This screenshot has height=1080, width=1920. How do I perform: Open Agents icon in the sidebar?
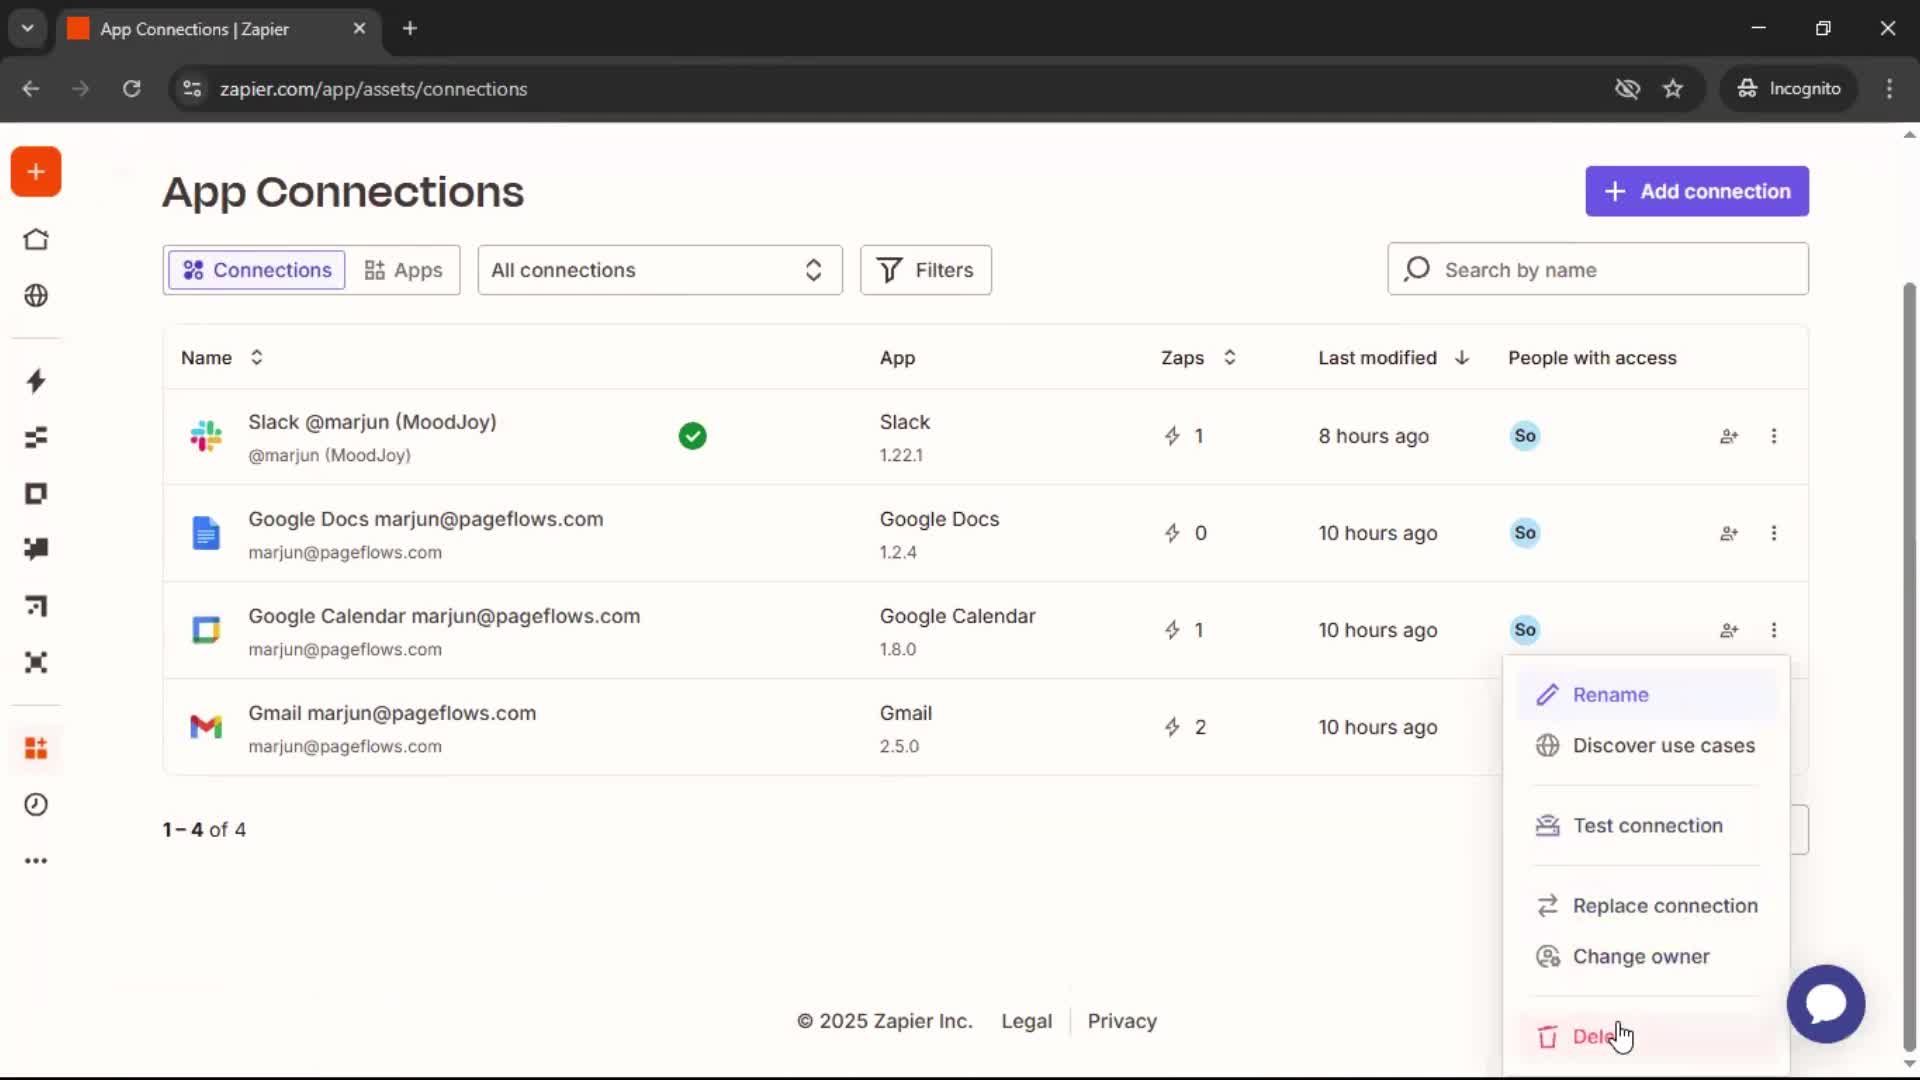tap(36, 663)
